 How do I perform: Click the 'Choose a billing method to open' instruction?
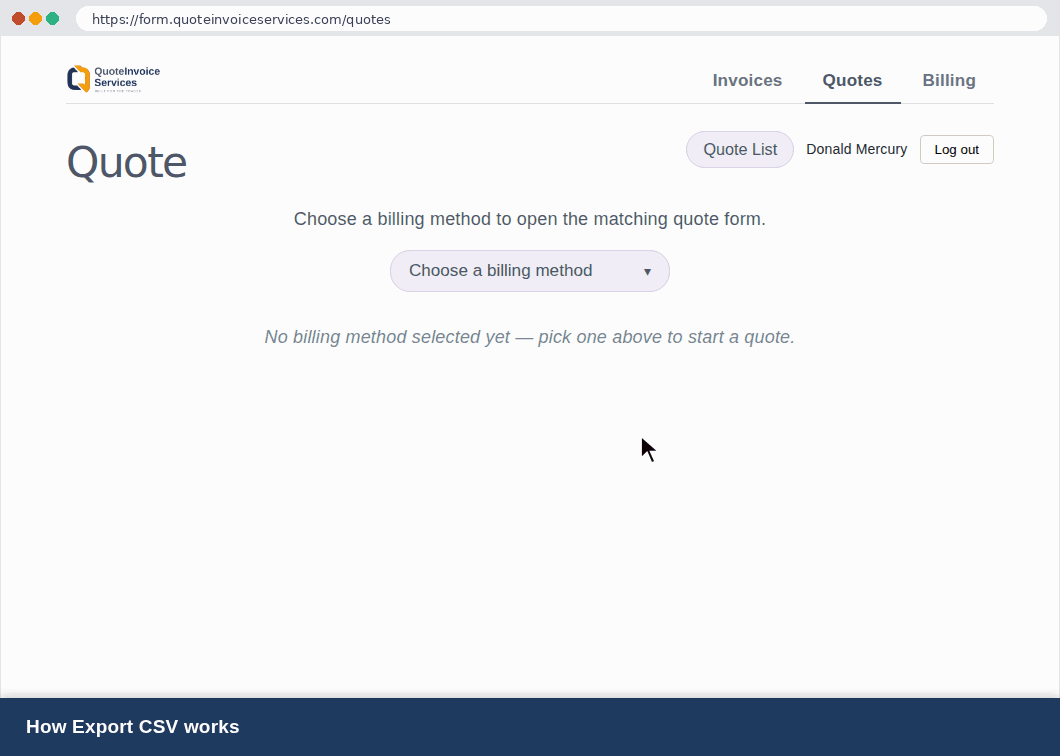tap(529, 219)
